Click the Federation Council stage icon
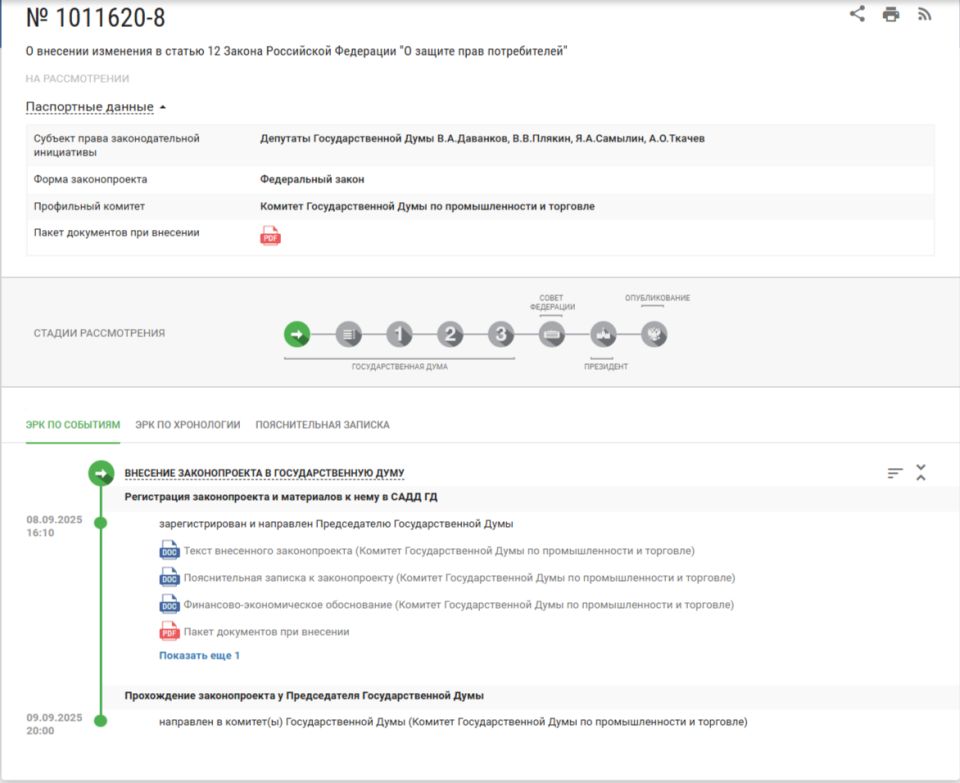960x783 pixels. [552, 334]
